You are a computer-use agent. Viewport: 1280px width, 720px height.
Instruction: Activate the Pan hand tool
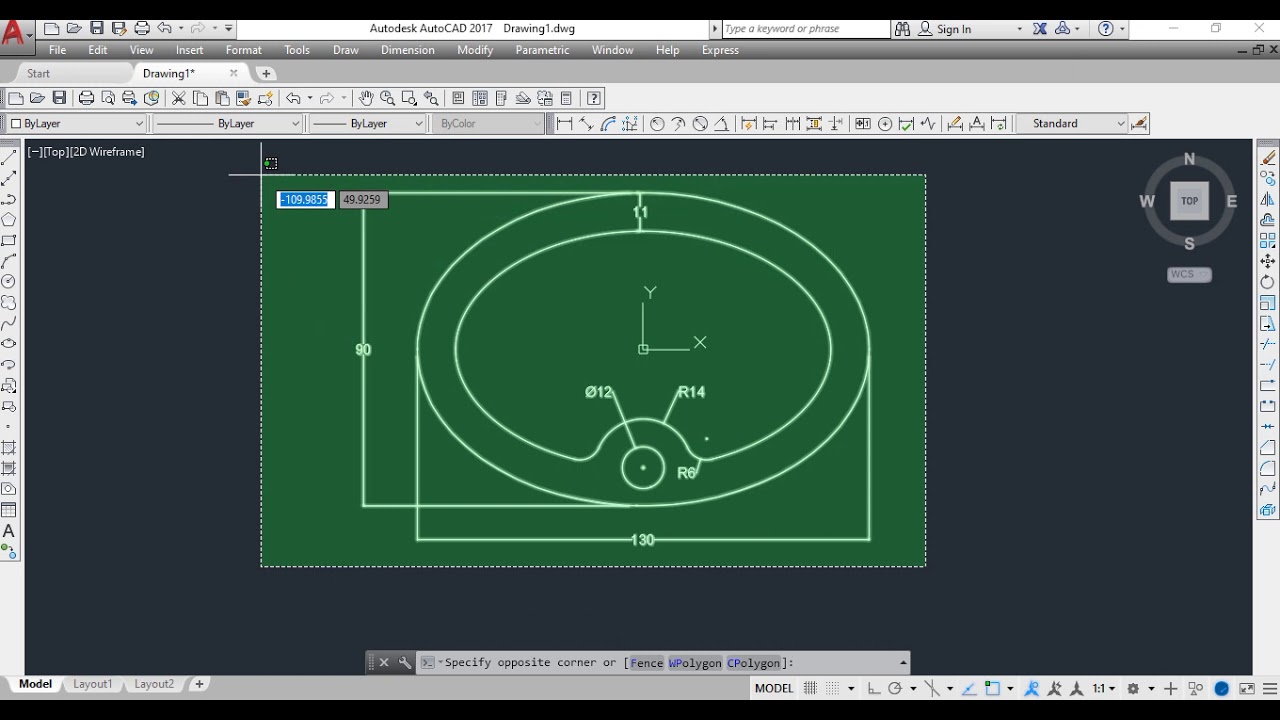[x=366, y=98]
